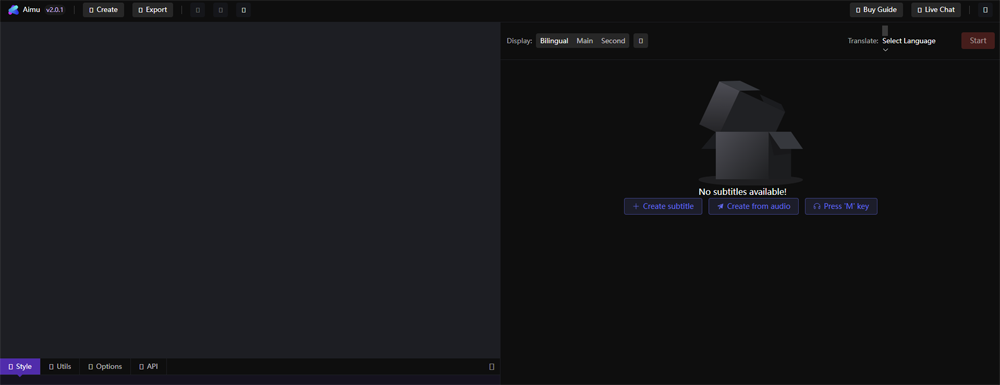This screenshot has height=385, width=1000.
Task: Click the empty video preview area
Action: coord(250,190)
